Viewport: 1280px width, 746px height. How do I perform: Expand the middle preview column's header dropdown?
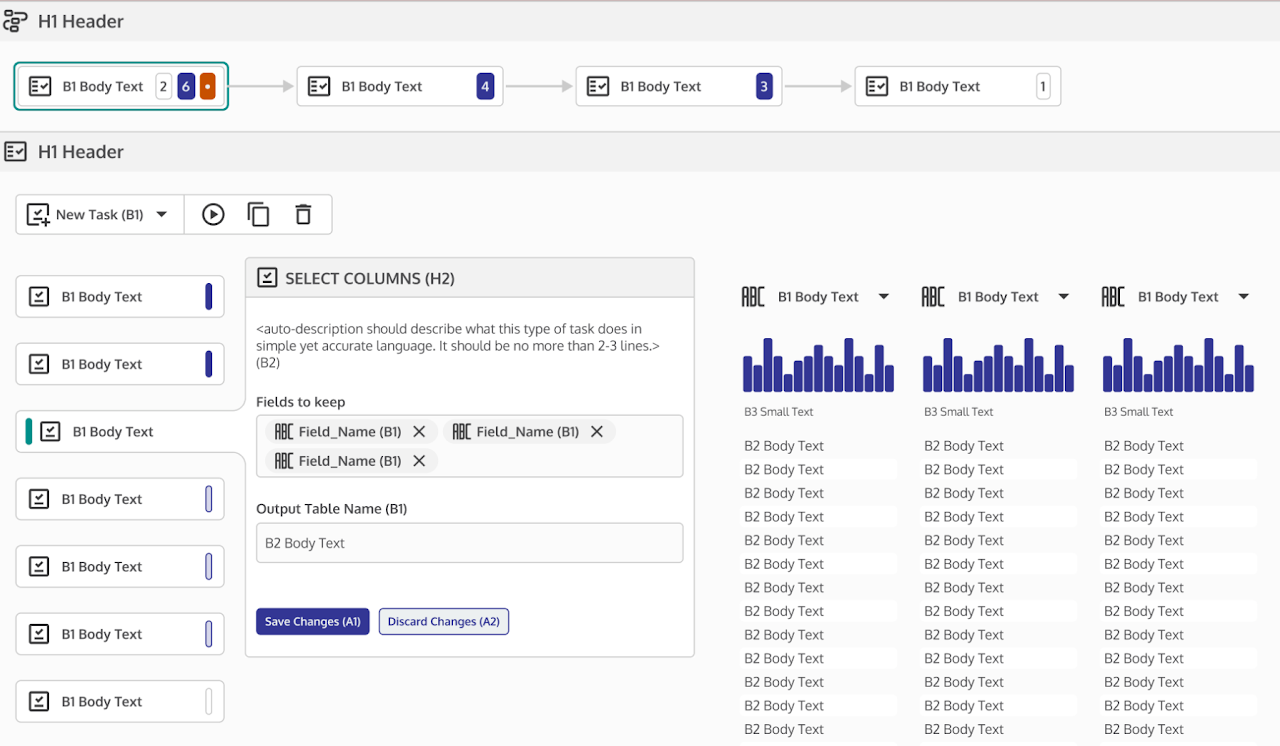pos(1064,296)
